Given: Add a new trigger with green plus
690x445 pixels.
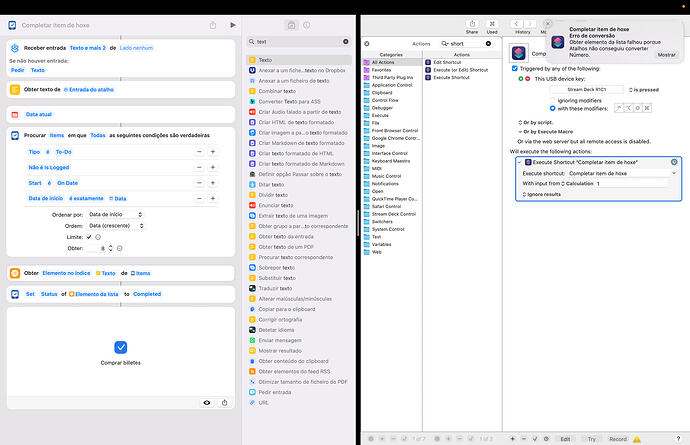Looking at the screenshot, I should [x=521, y=79].
